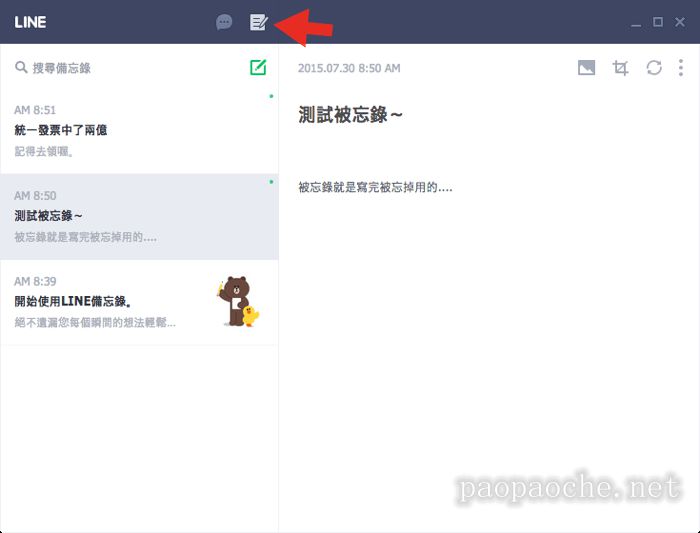Open memo 開始使用LINE備忘錄。
This screenshot has width=700, height=533.
(139, 302)
